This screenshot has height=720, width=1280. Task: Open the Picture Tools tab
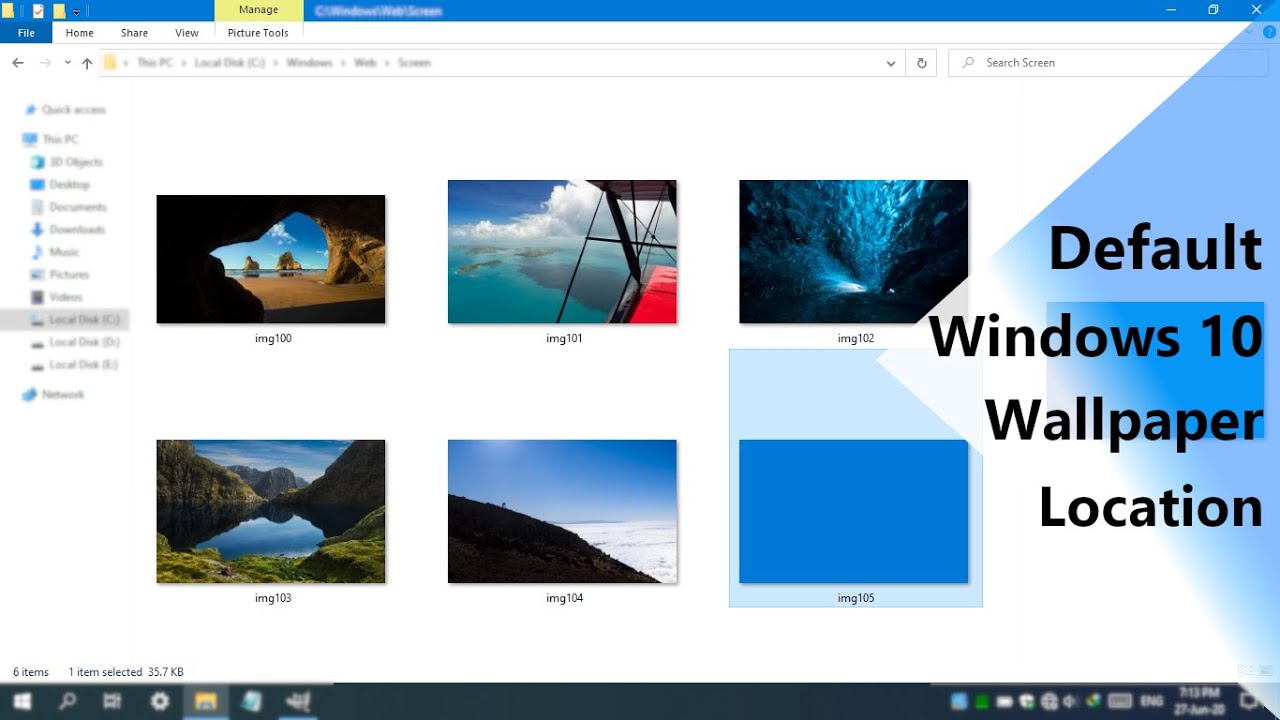click(258, 33)
